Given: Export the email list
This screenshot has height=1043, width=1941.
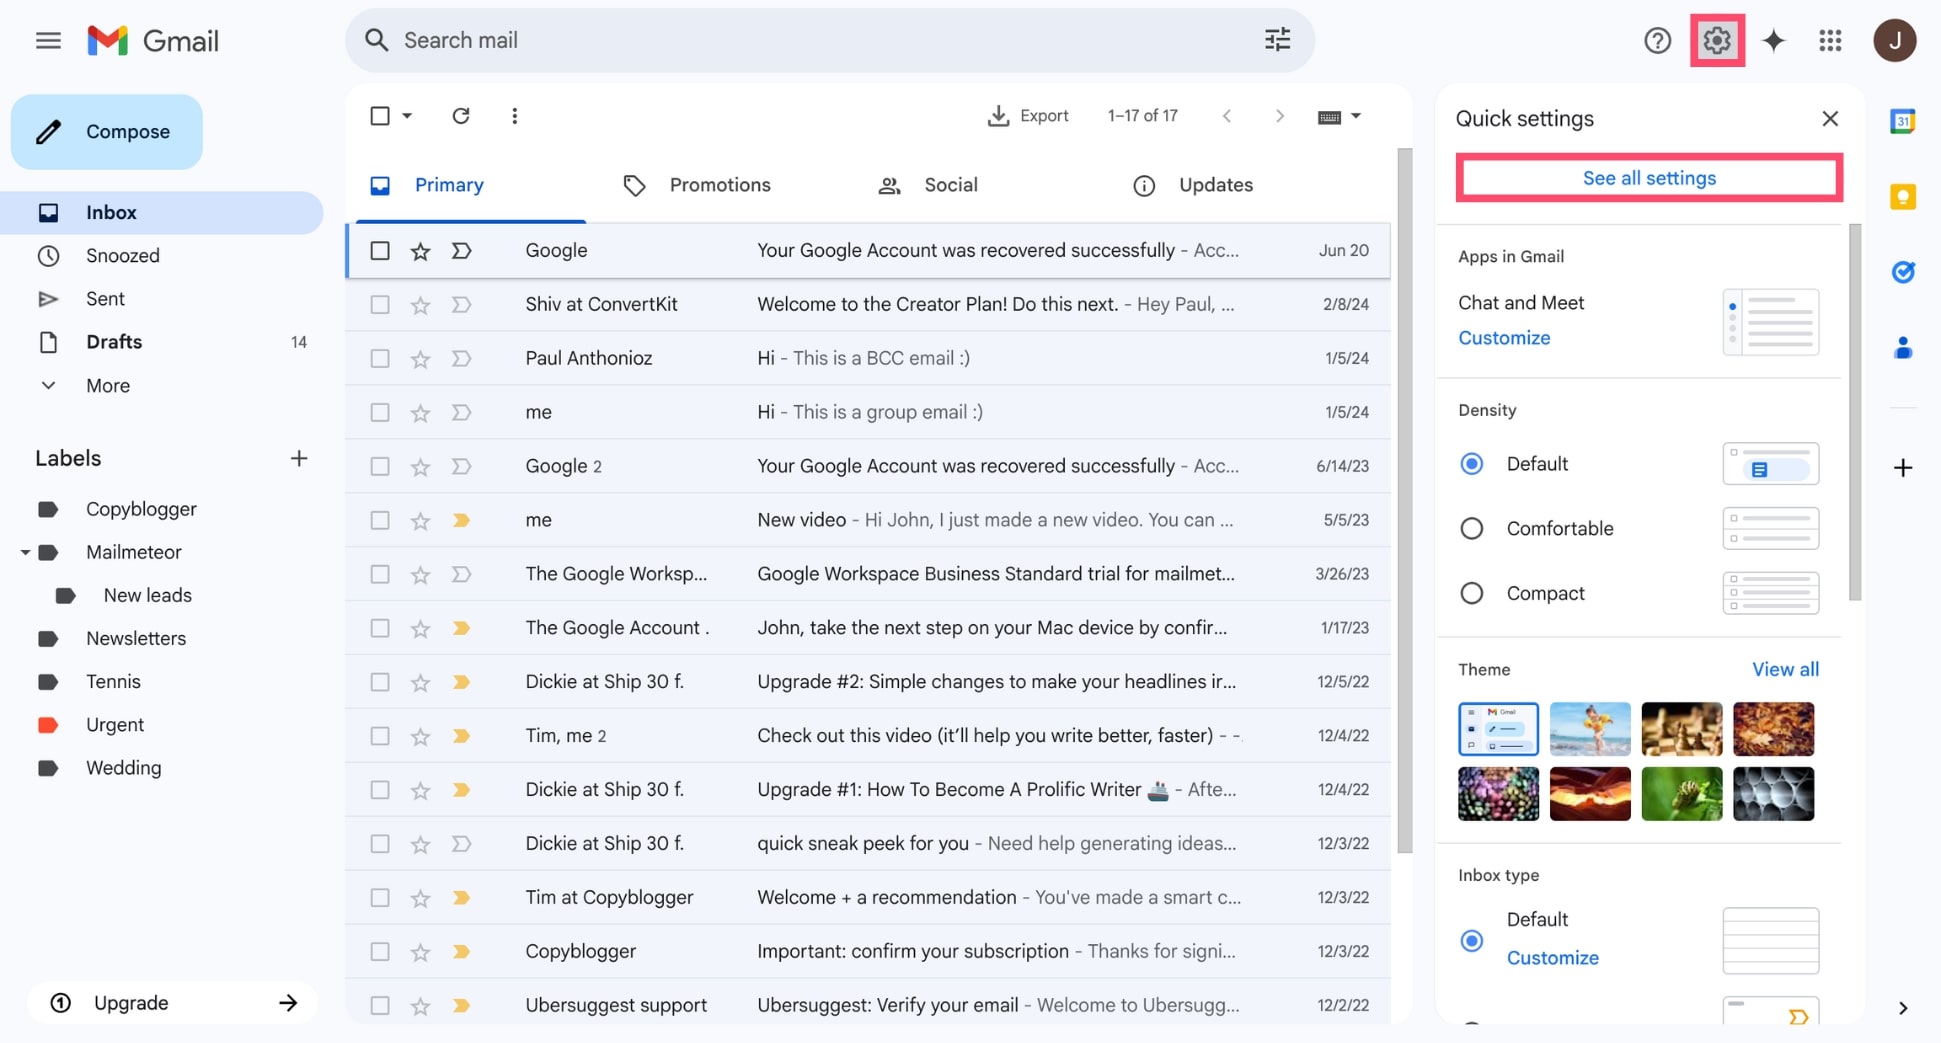Looking at the screenshot, I should click(x=1028, y=115).
